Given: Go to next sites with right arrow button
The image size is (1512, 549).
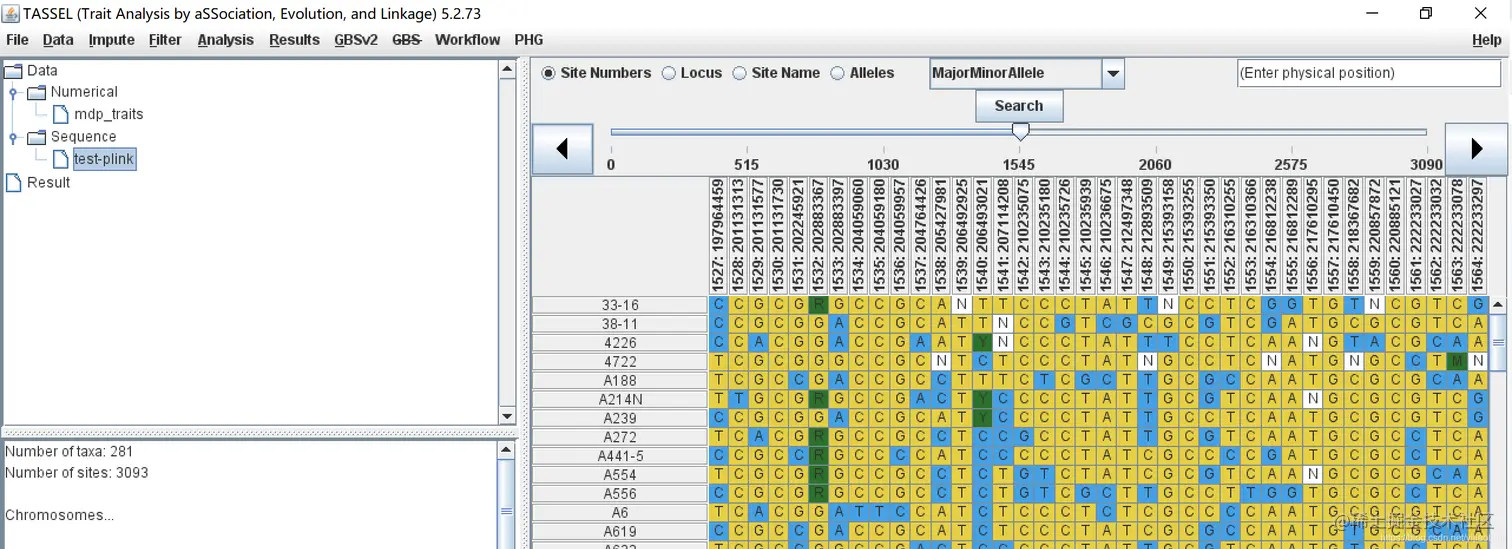Looking at the screenshot, I should [1476, 149].
